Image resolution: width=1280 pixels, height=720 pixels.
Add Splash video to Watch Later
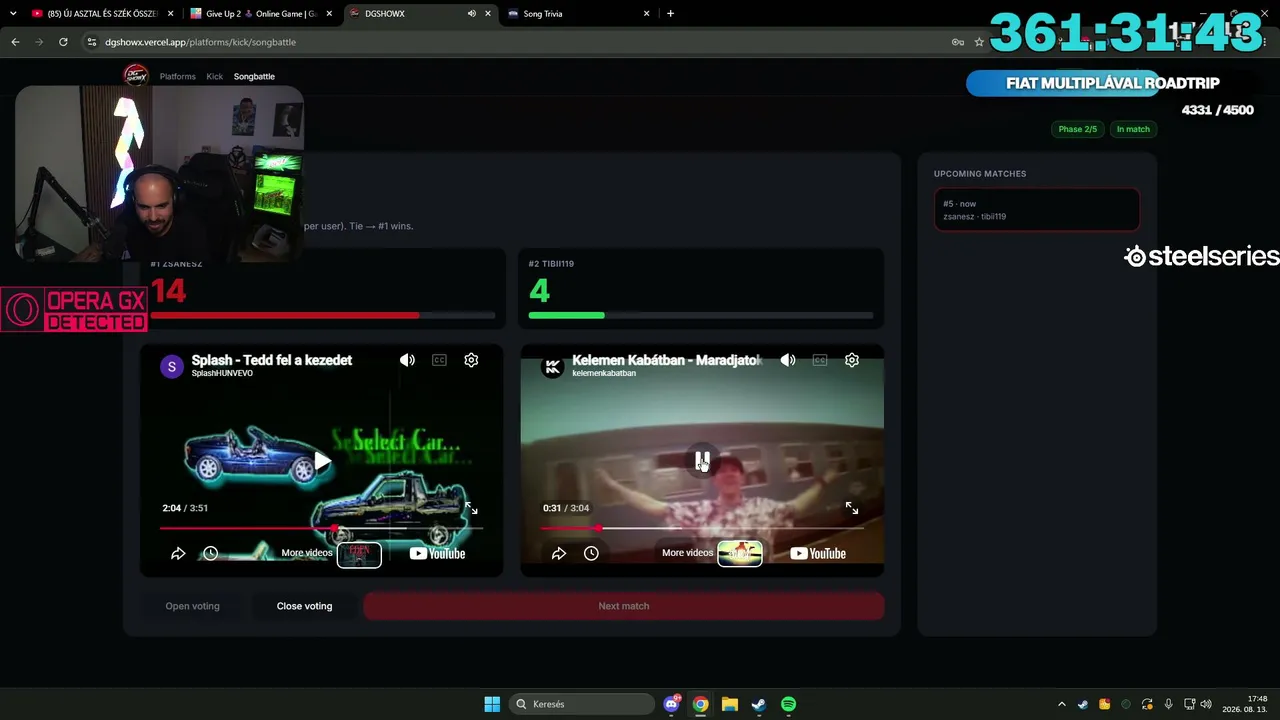click(210, 553)
